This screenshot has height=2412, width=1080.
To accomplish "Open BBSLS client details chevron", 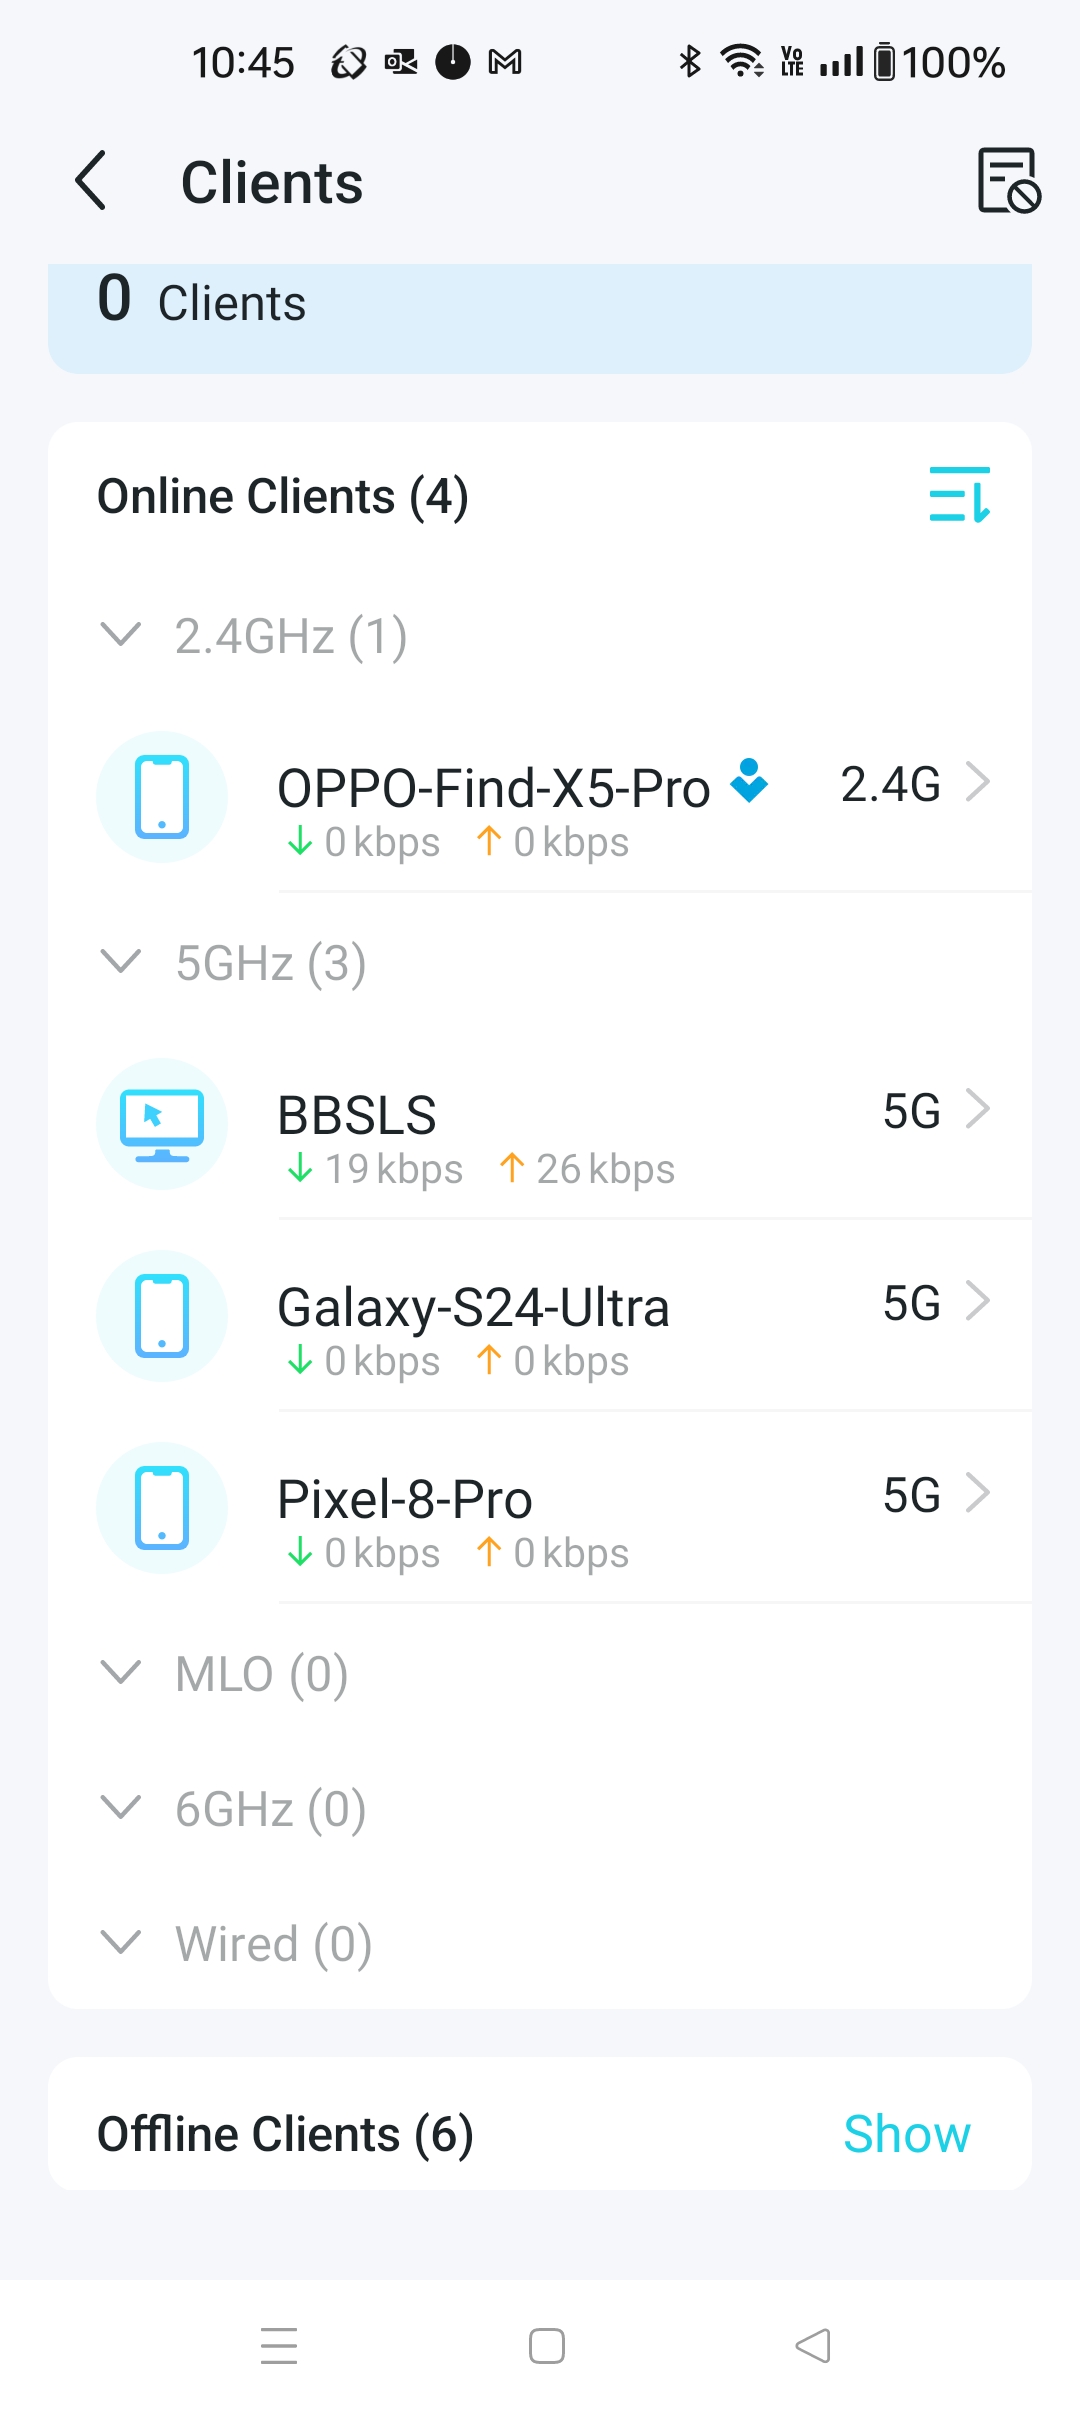I will (x=977, y=1109).
